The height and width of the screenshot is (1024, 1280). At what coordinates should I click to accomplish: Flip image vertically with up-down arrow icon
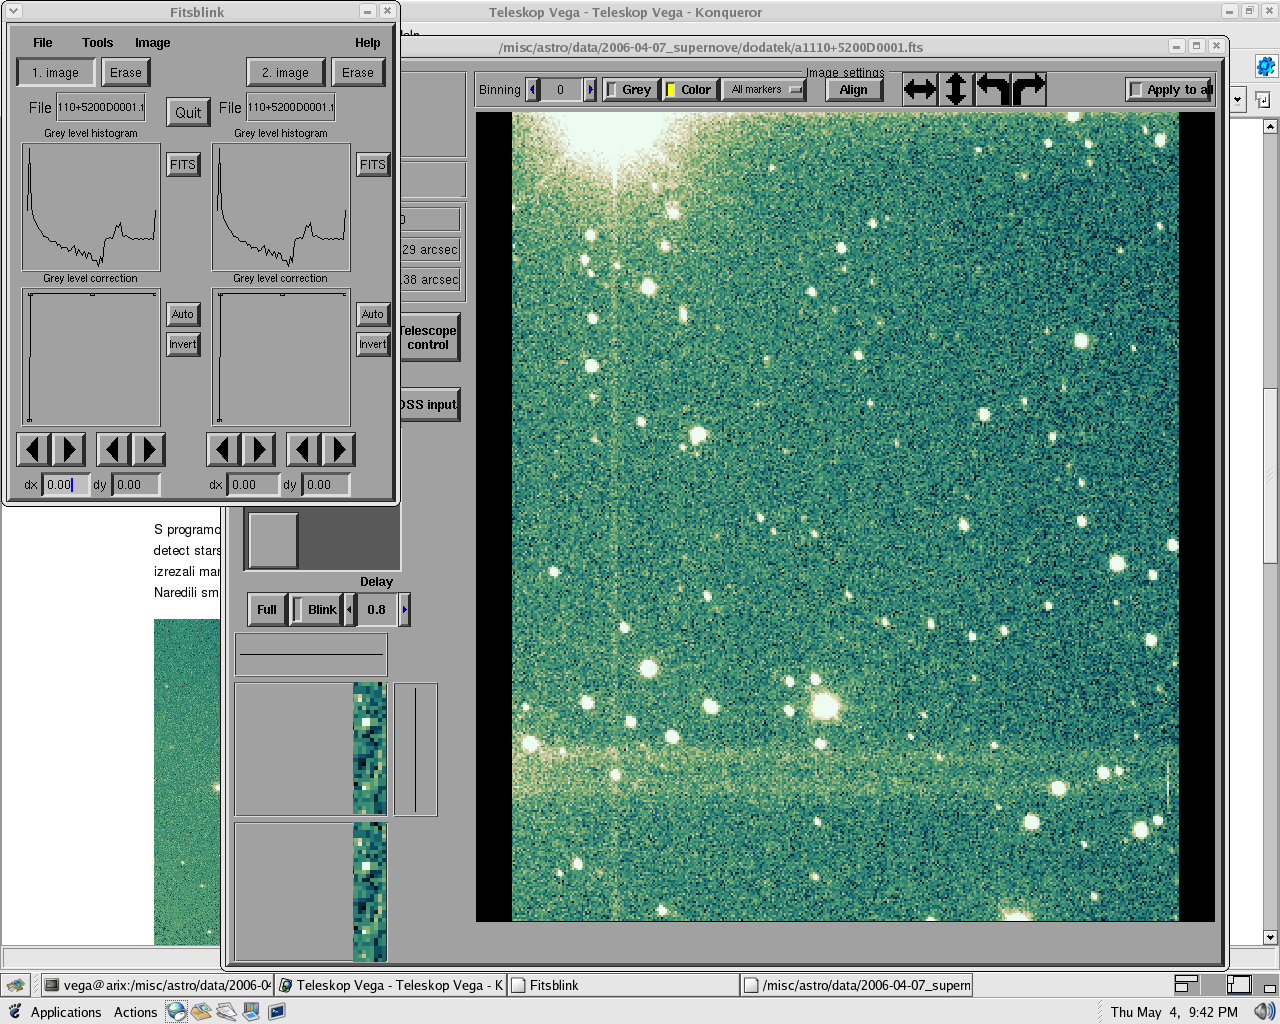[956, 89]
